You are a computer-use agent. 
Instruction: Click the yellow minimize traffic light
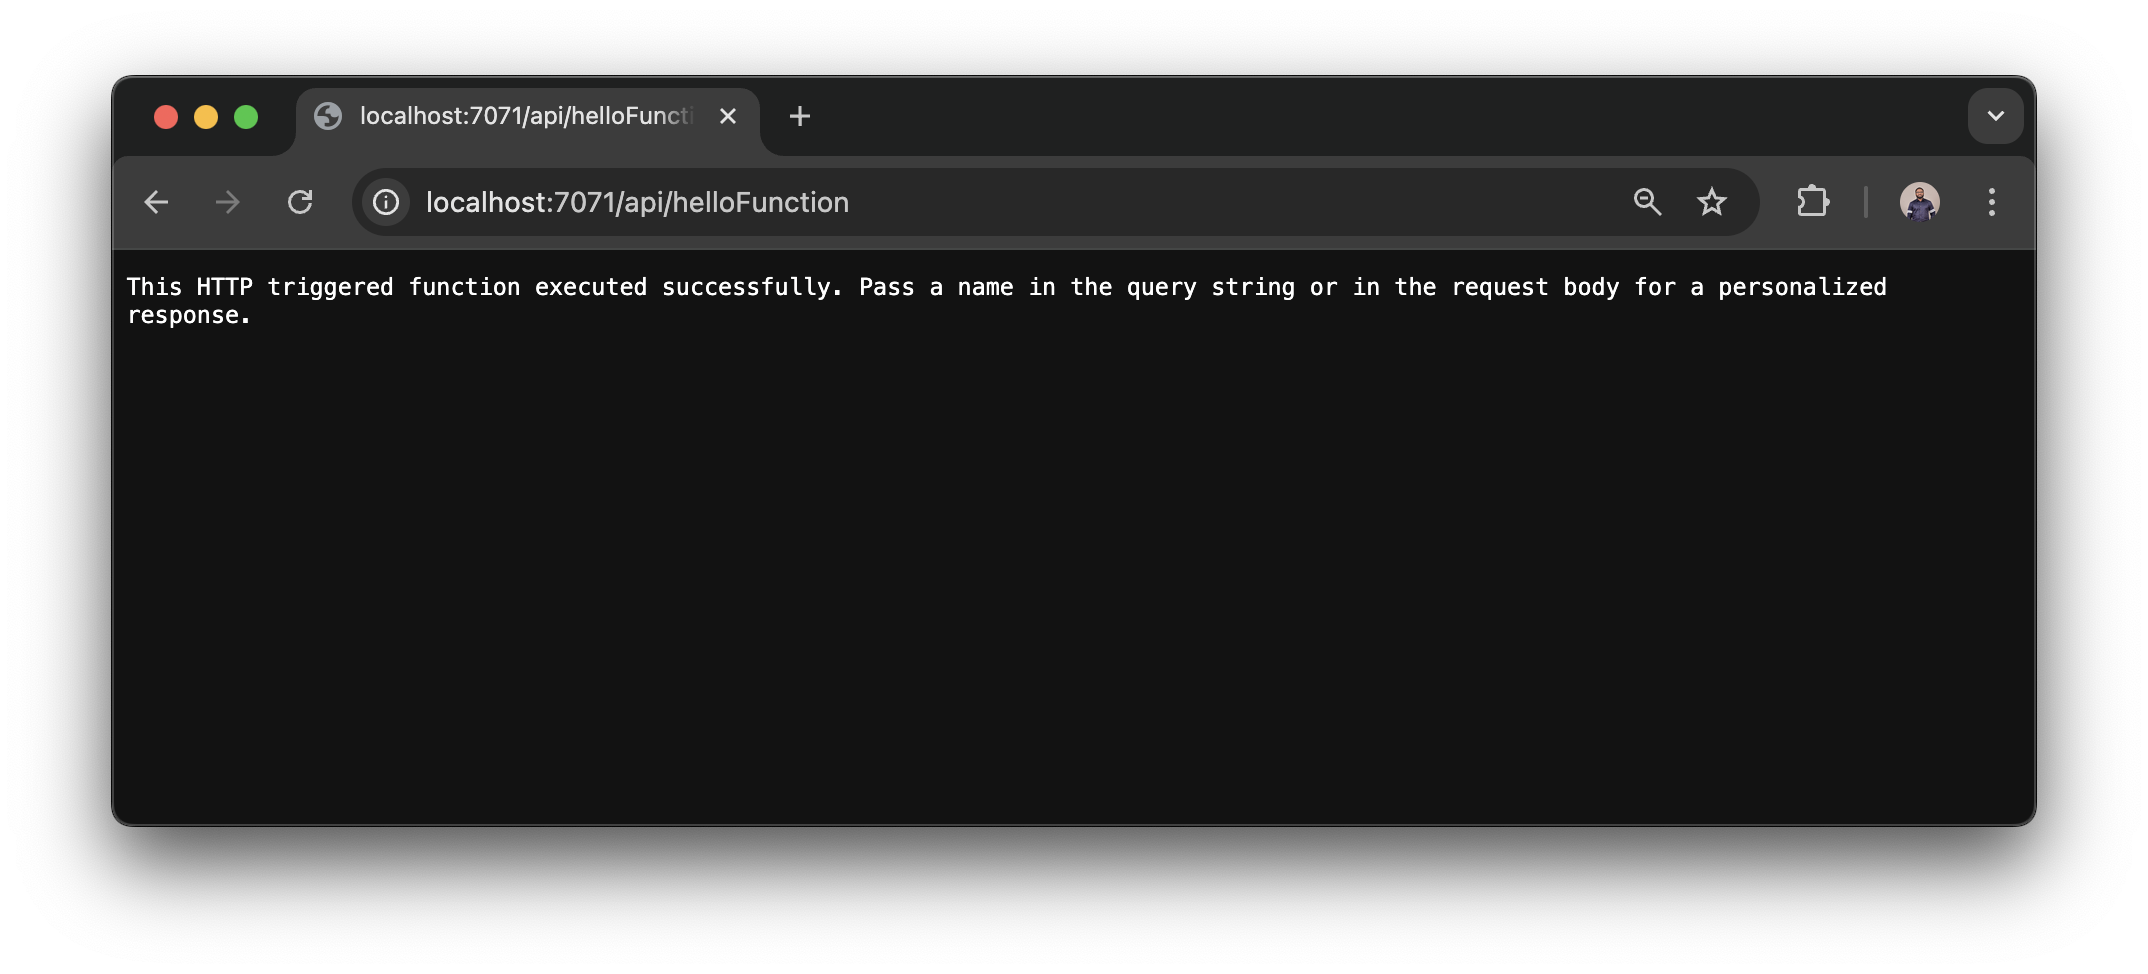[206, 116]
